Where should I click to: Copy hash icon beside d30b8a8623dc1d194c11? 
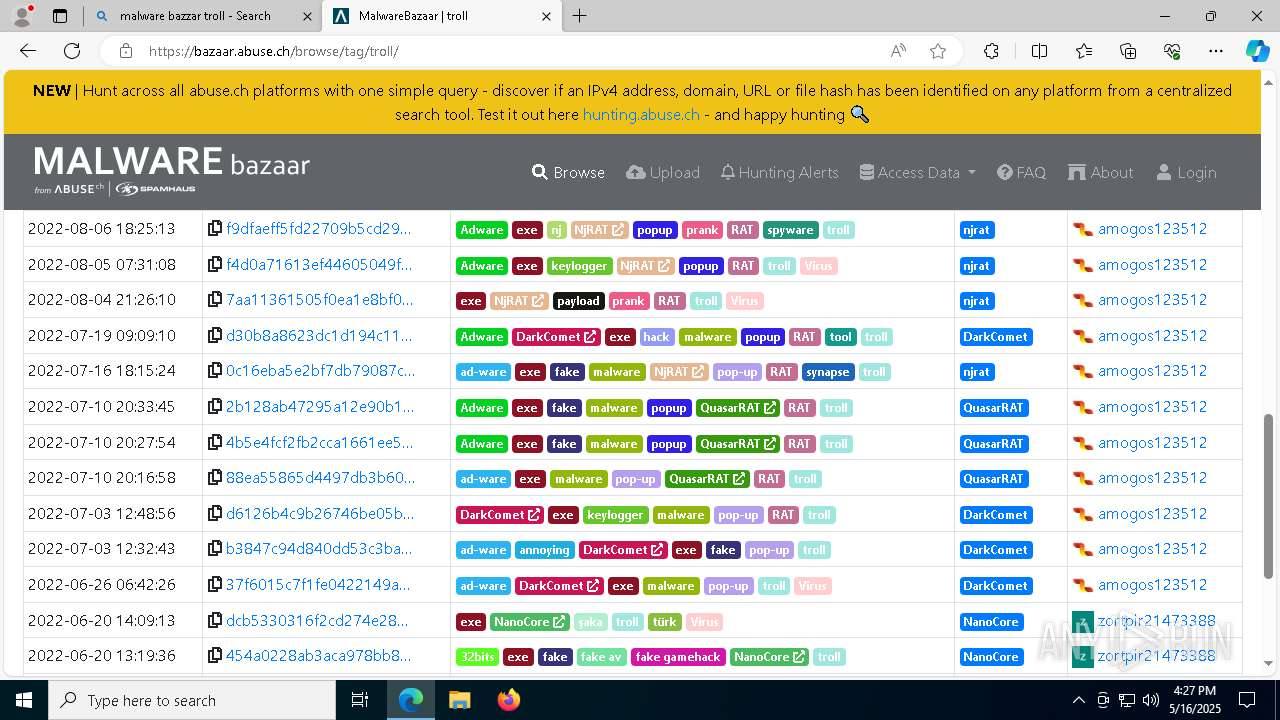(215, 336)
